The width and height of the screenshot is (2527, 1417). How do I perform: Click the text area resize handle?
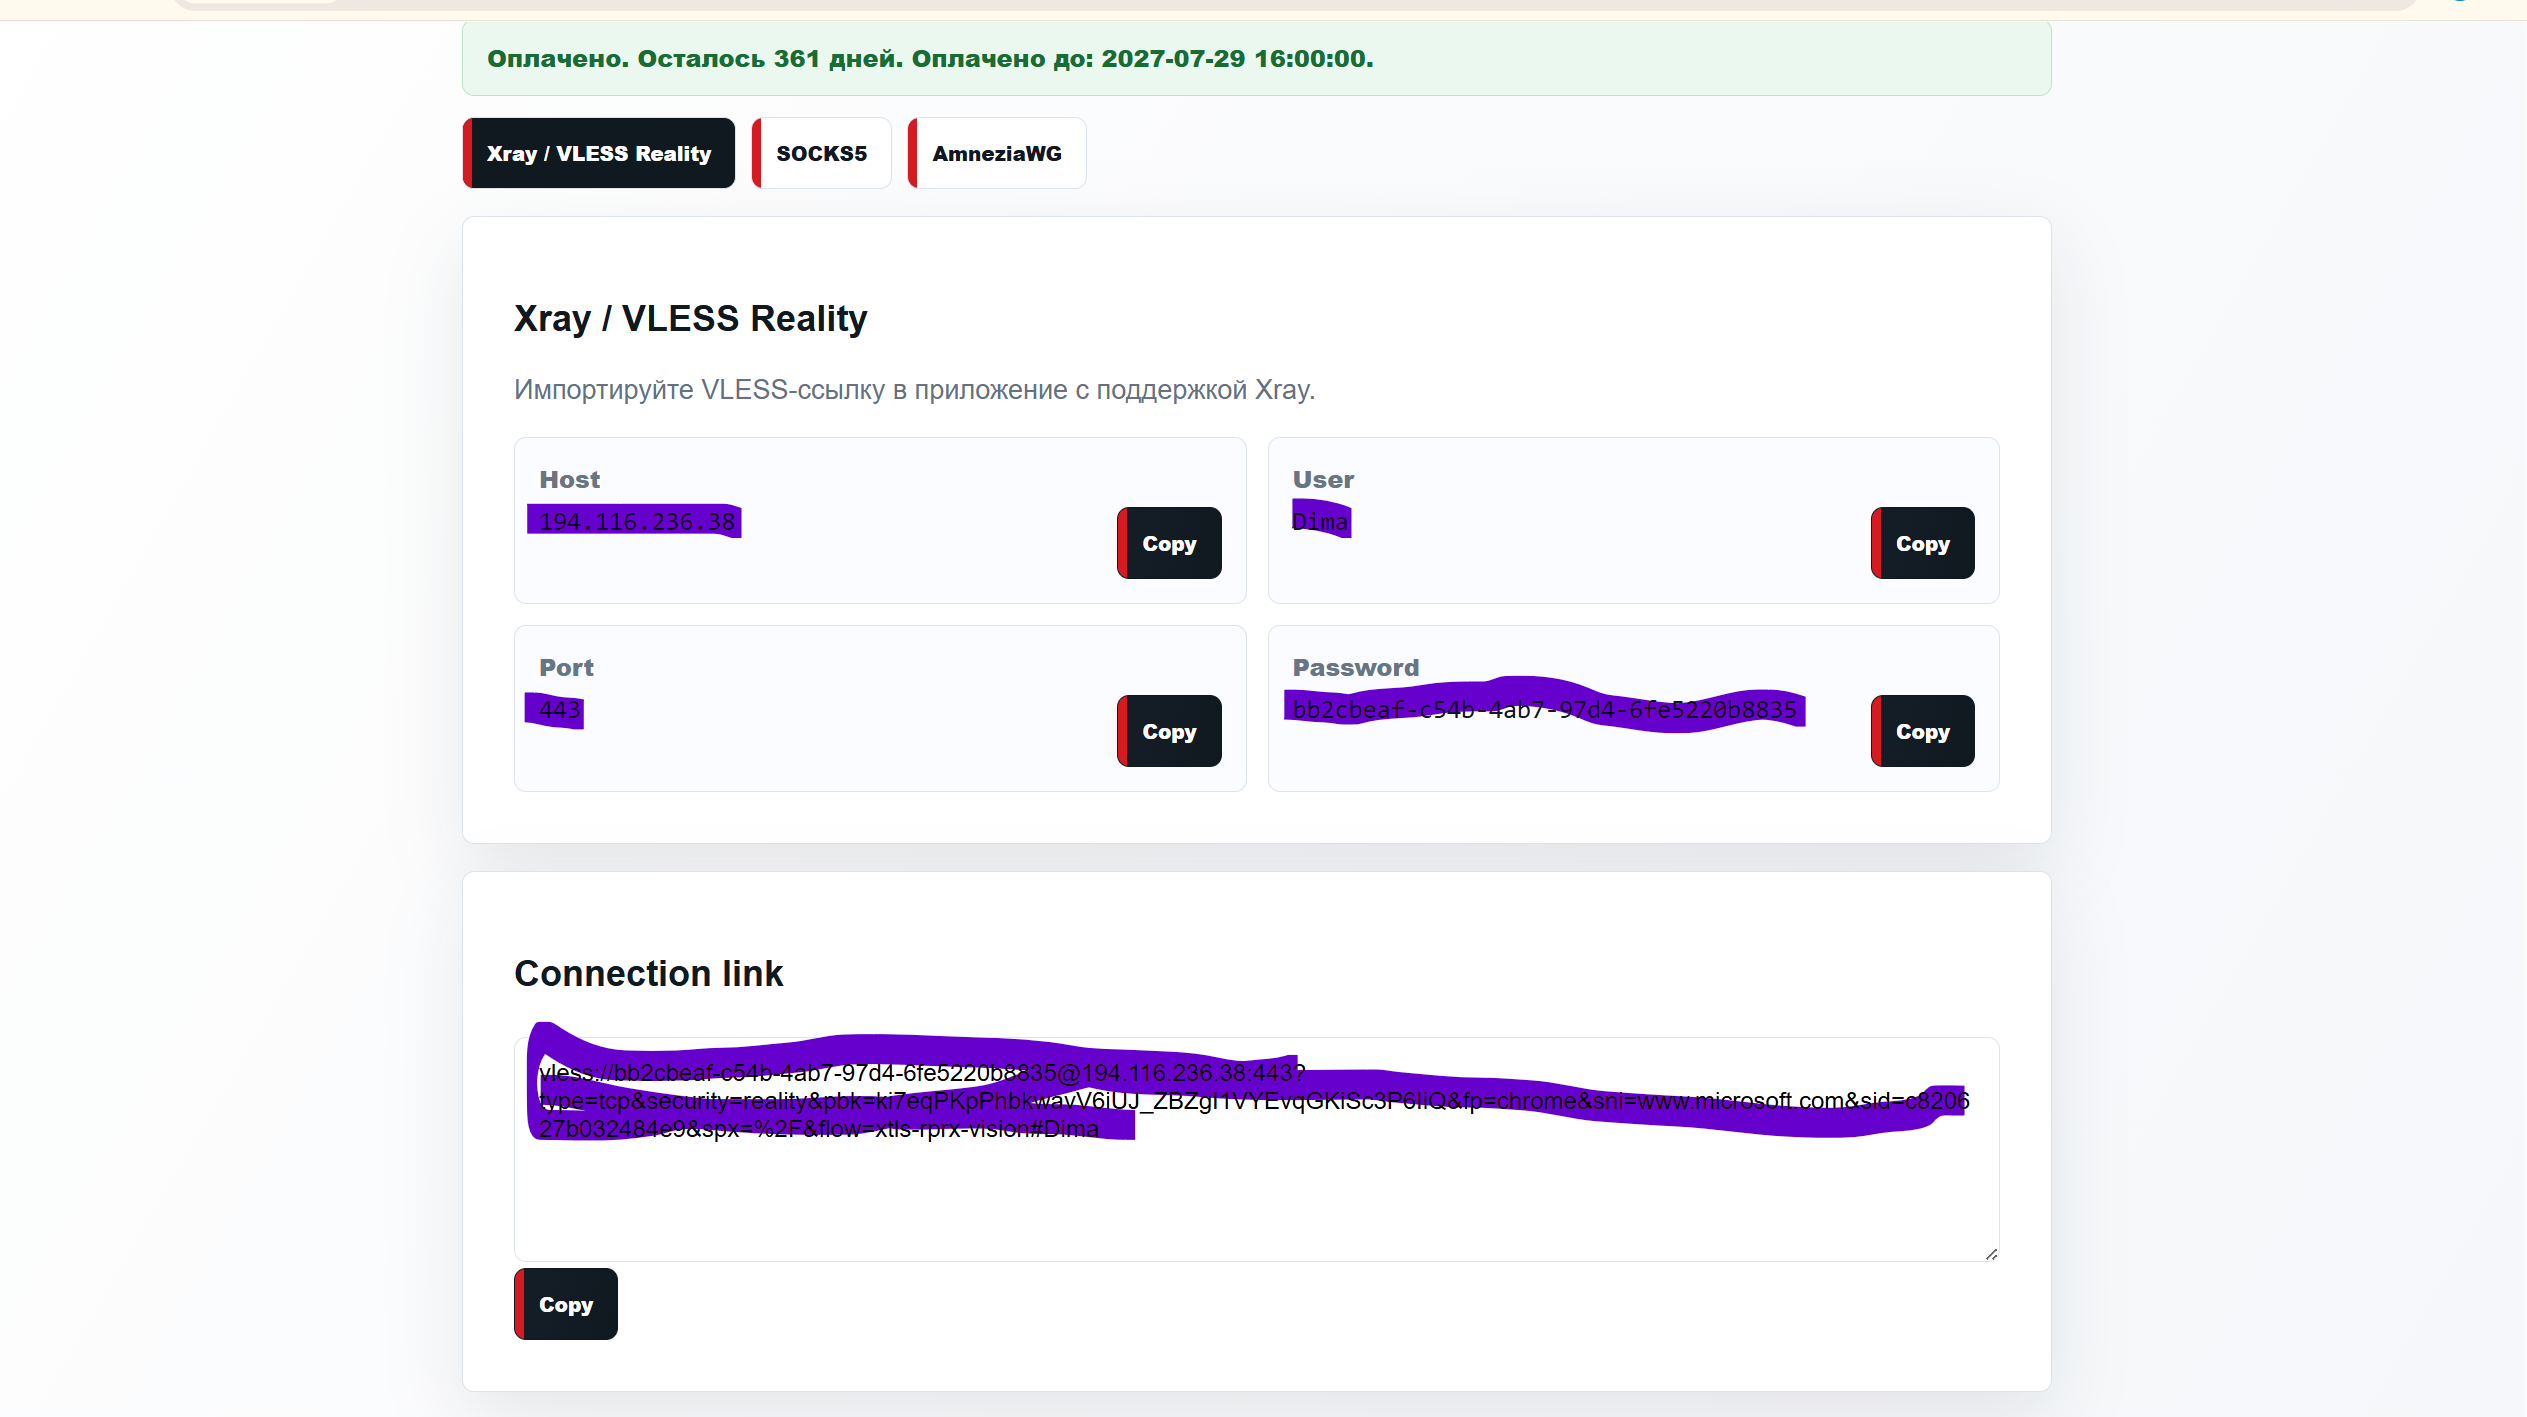pos(1991,1254)
